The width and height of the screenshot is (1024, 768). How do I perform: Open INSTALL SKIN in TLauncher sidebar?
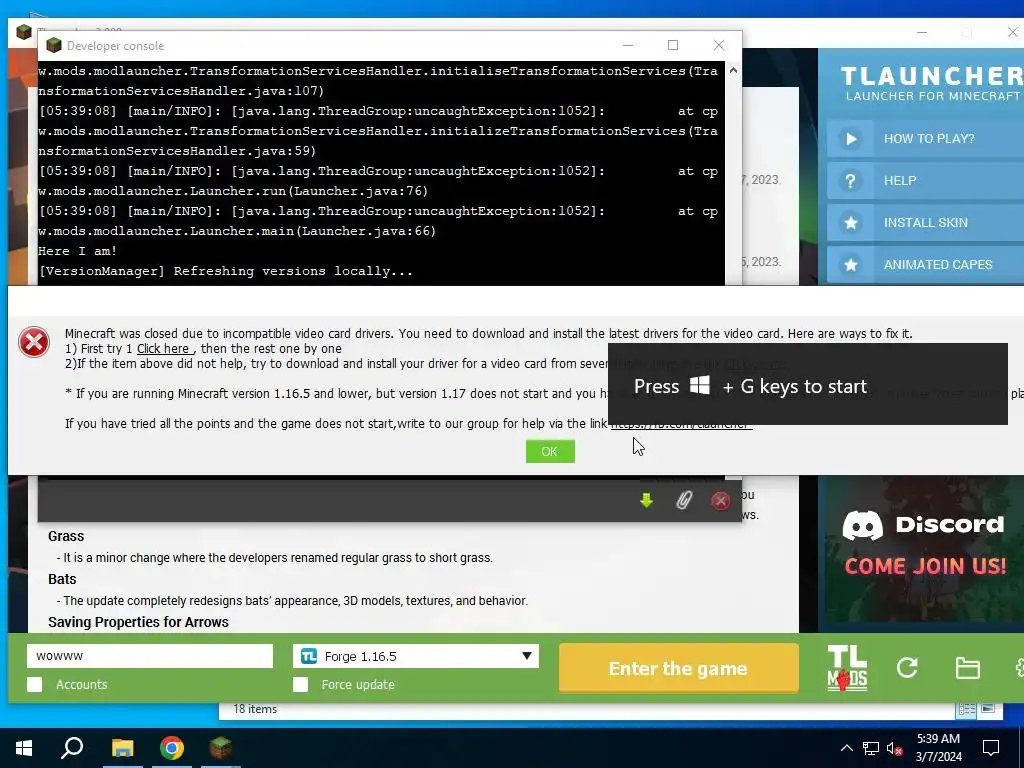point(925,223)
